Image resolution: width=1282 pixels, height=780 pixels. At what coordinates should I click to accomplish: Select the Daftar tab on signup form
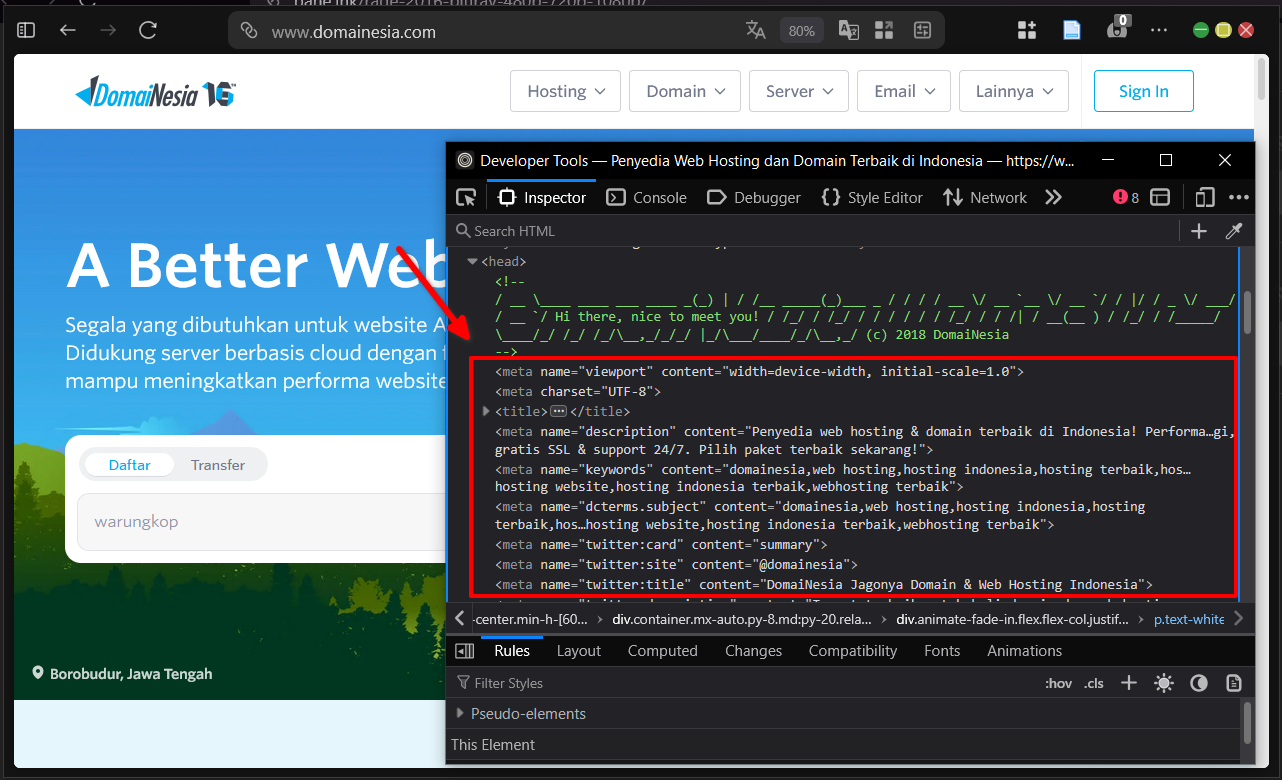131,464
